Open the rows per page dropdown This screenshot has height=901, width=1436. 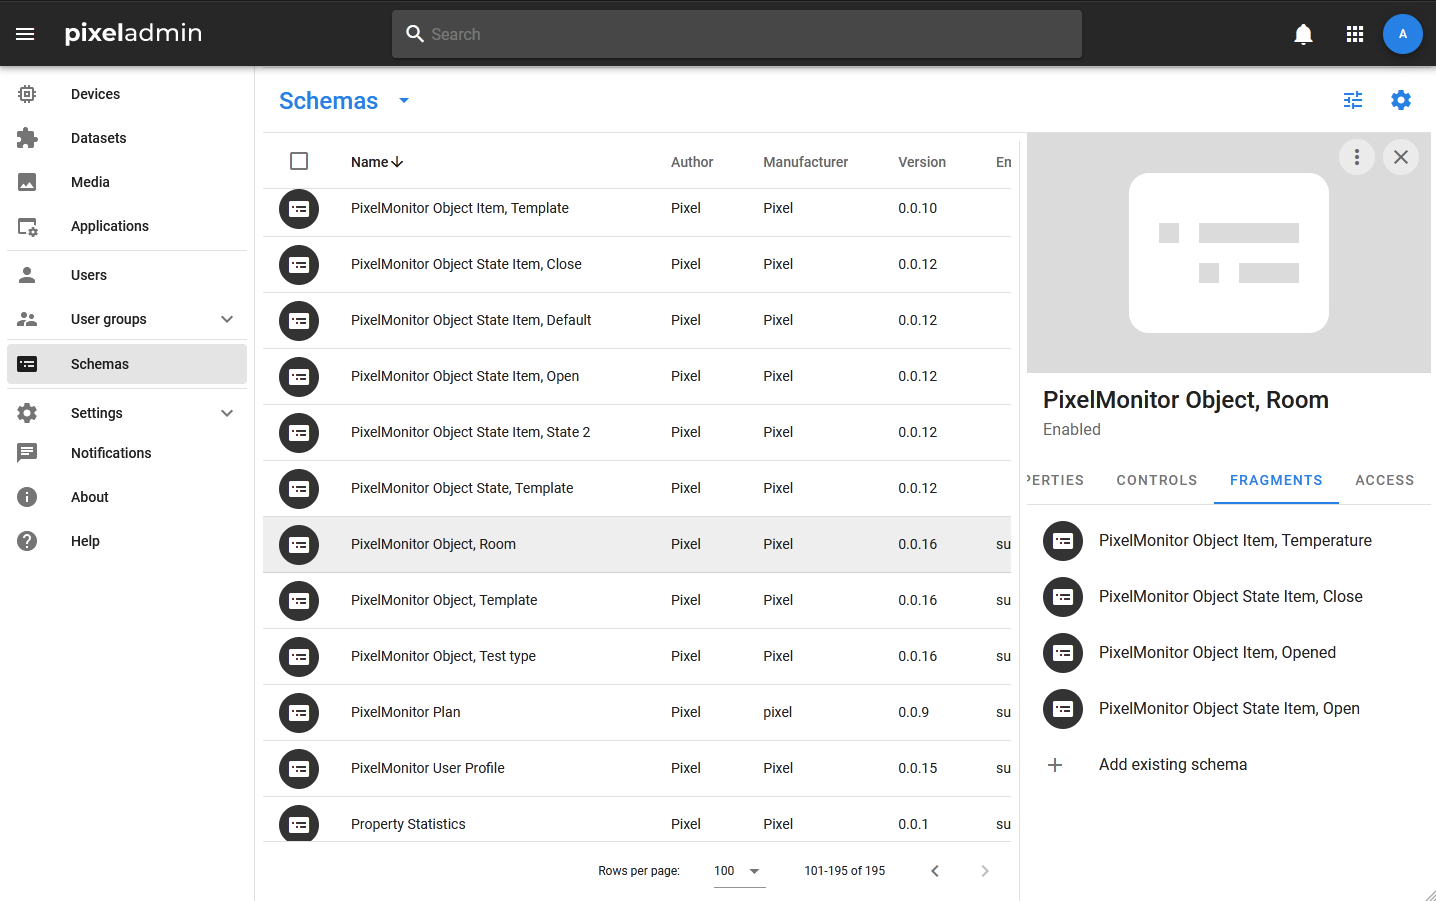pos(738,871)
